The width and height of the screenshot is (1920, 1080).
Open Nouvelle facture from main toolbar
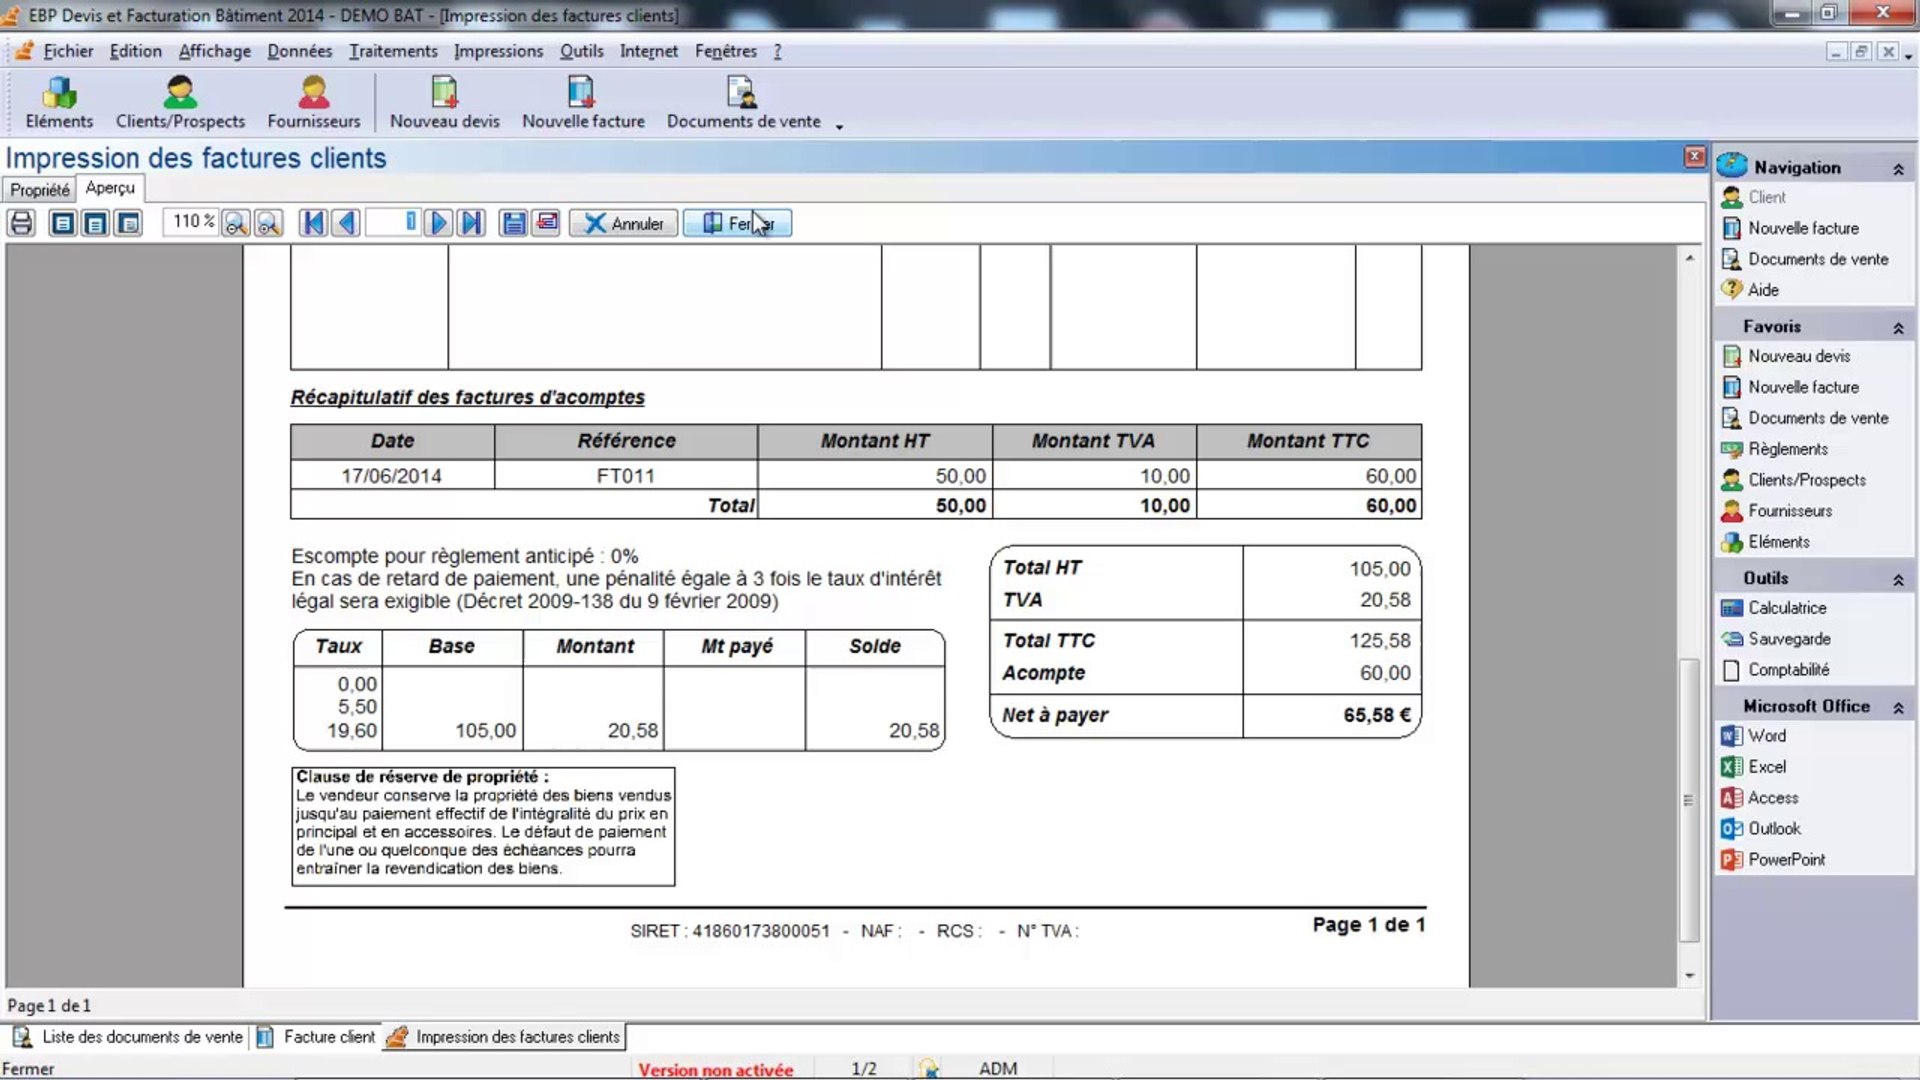(582, 103)
